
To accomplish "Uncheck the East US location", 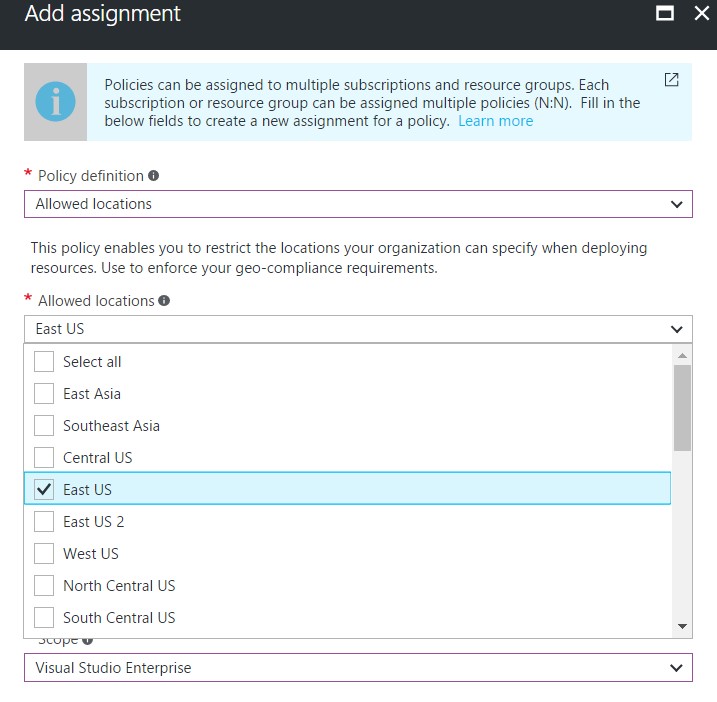I will (44, 490).
